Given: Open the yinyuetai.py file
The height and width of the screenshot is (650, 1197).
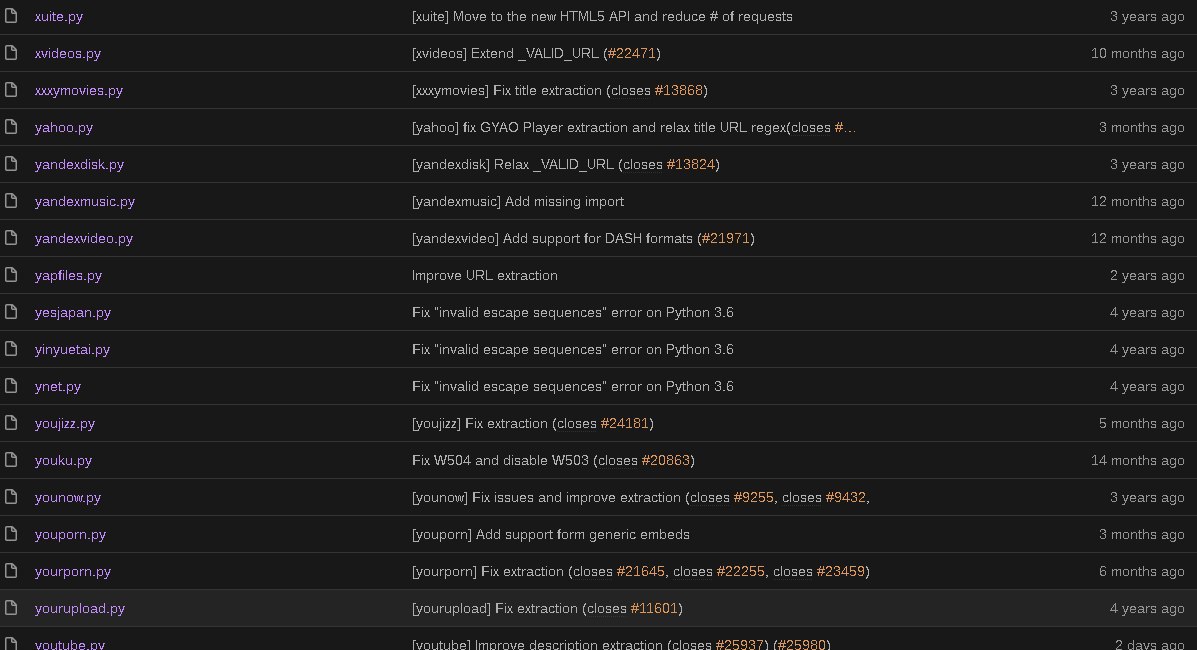Looking at the screenshot, I should point(72,349).
